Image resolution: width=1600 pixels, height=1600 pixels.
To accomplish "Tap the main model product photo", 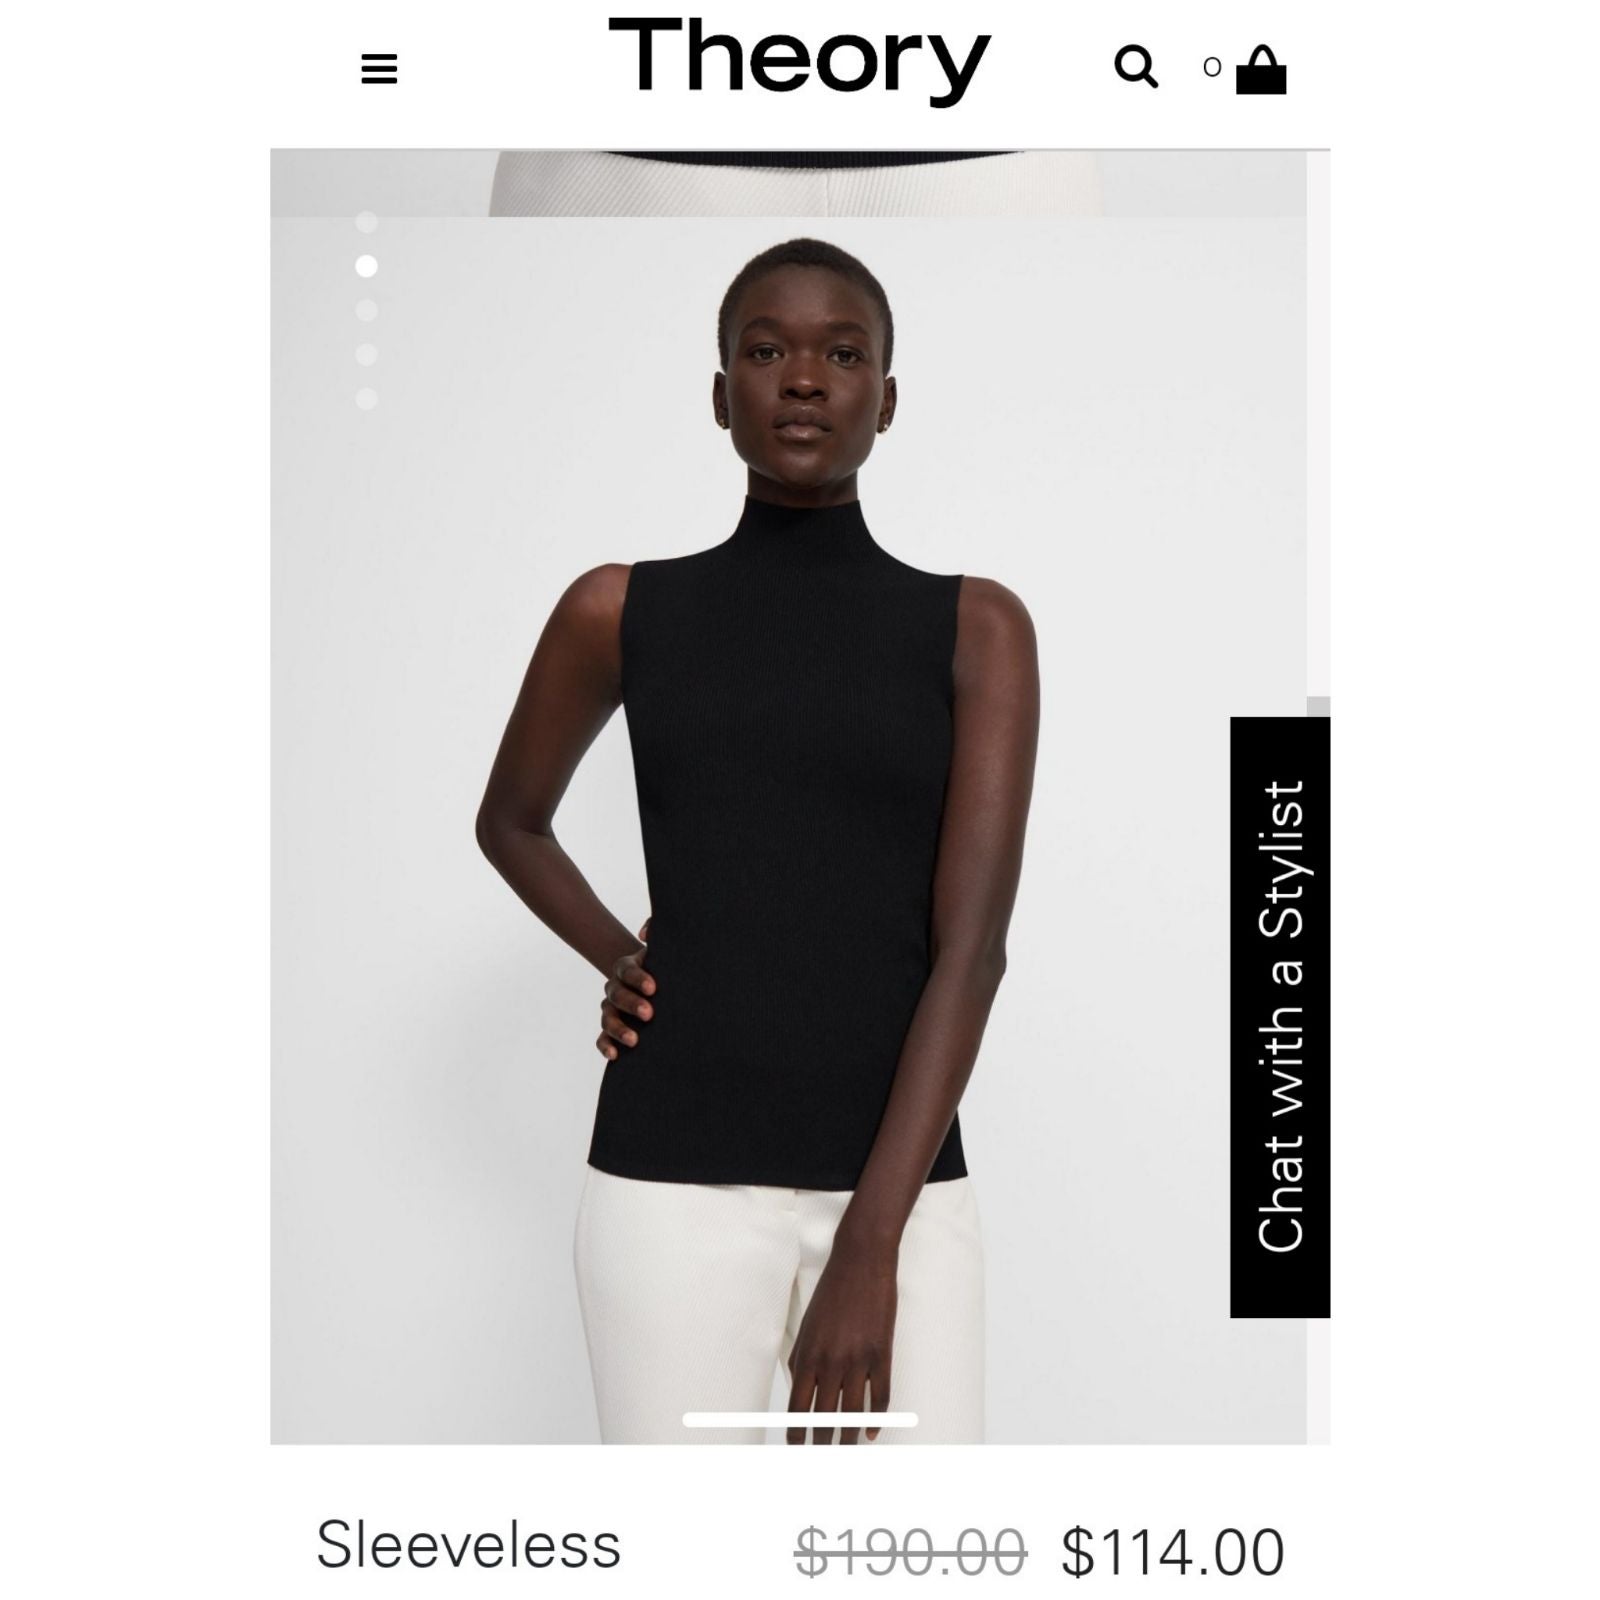I will click(x=788, y=830).
